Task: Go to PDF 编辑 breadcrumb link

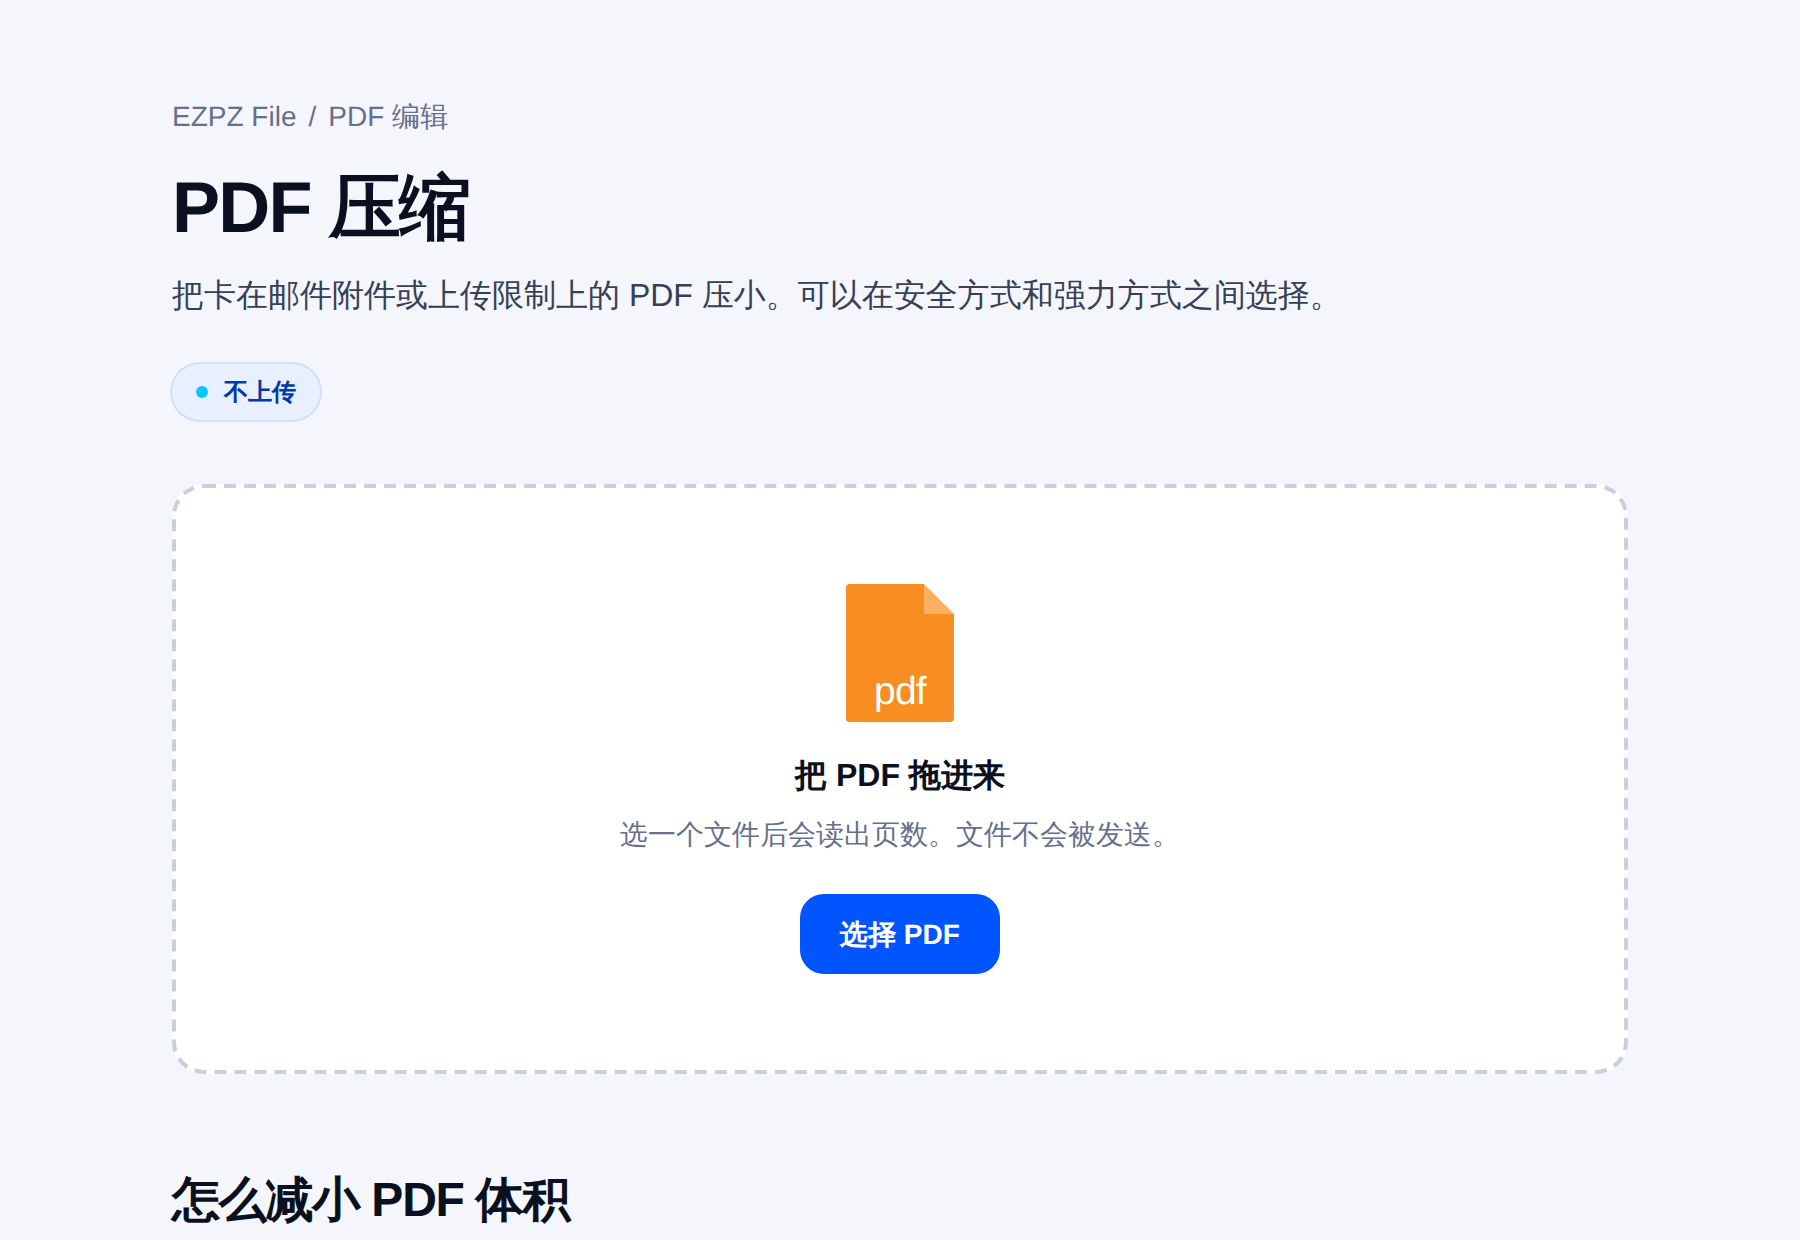Action: coord(388,117)
